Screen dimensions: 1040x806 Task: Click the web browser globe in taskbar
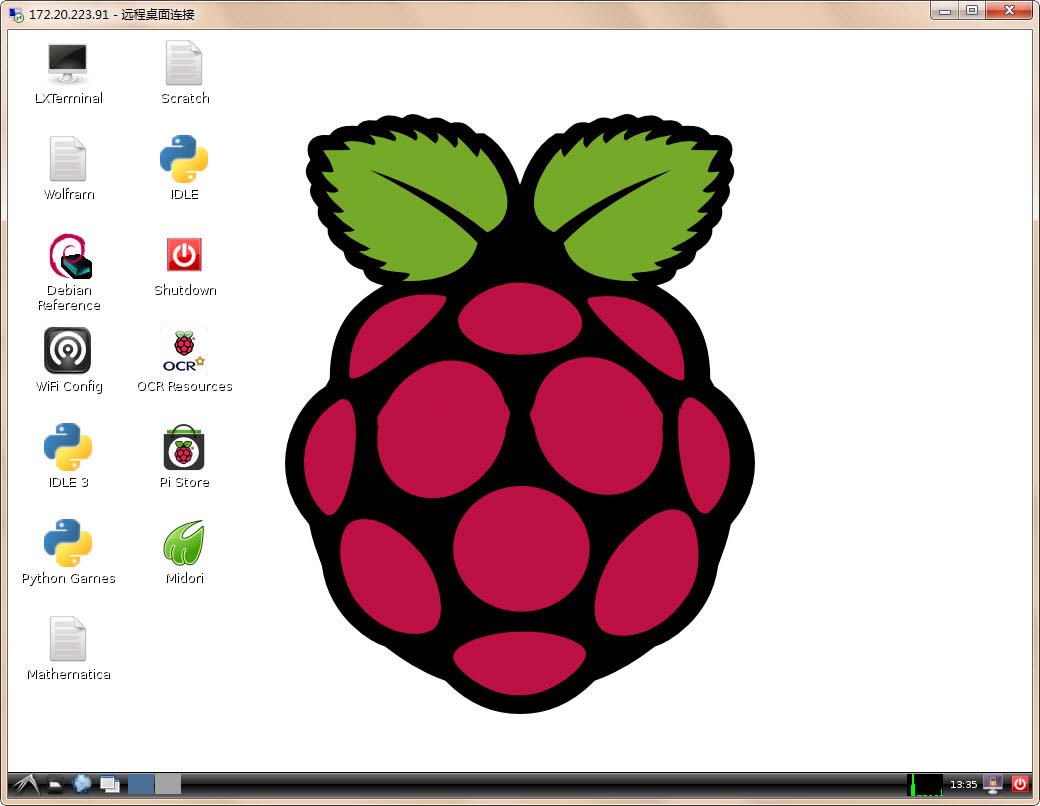[x=82, y=784]
